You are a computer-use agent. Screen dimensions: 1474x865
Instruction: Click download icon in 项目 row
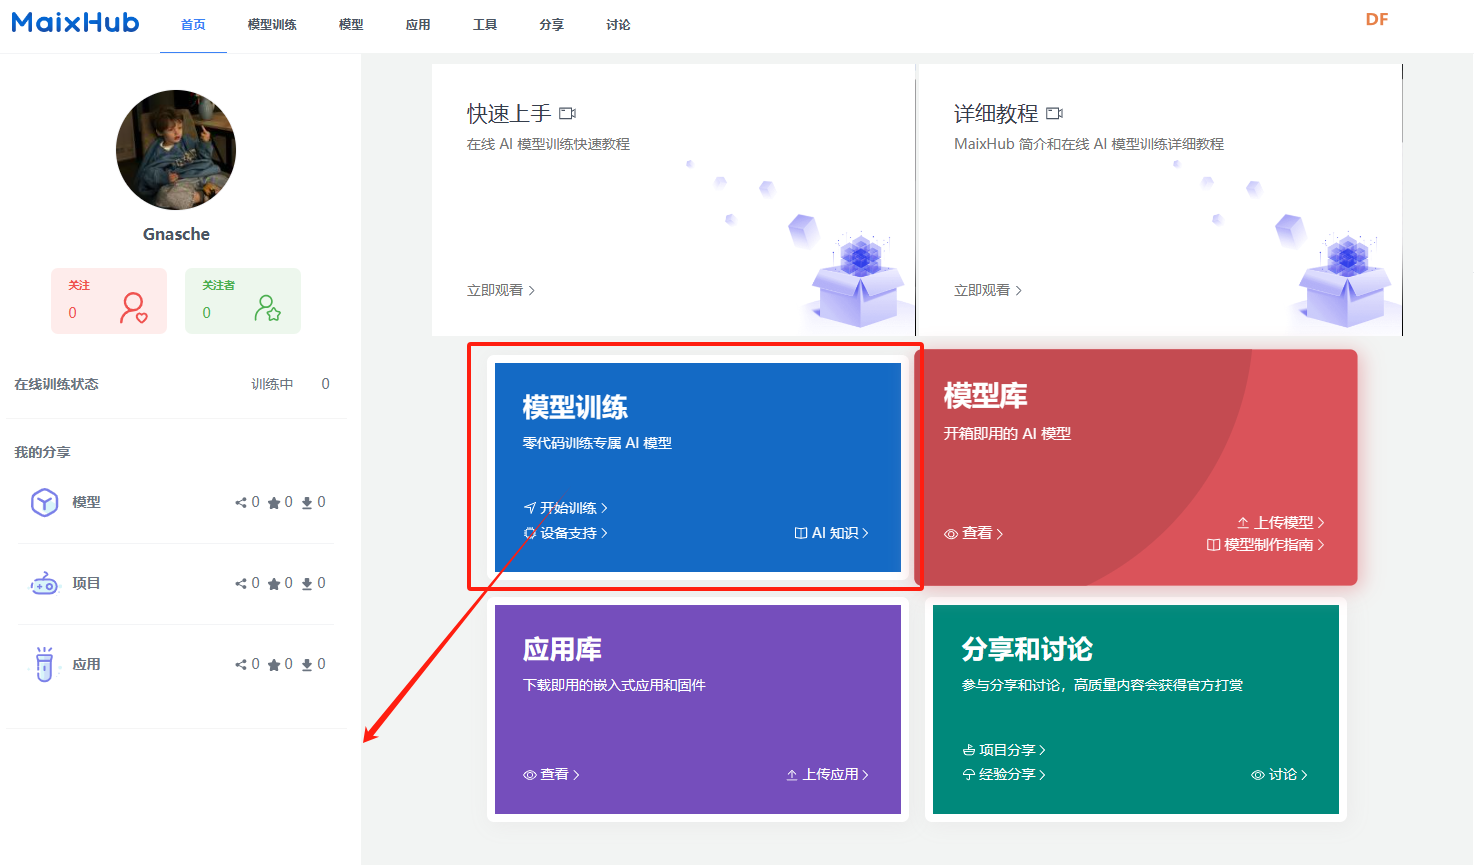[x=307, y=584]
